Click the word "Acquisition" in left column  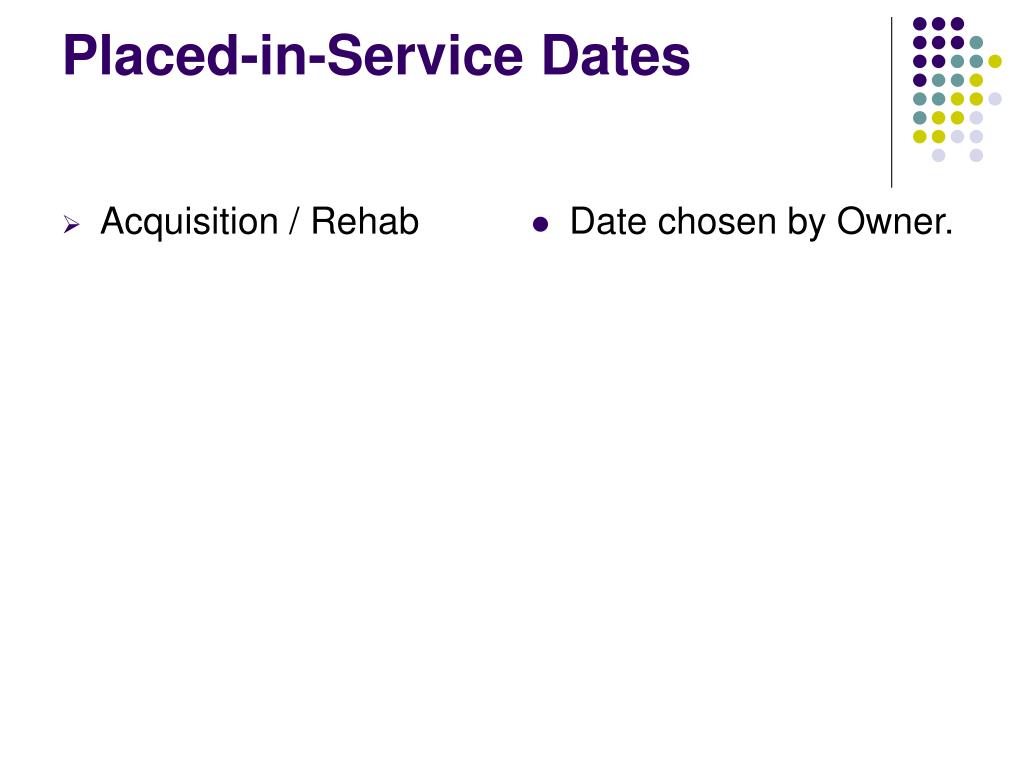pyautogui.click(x=189, y=222)
